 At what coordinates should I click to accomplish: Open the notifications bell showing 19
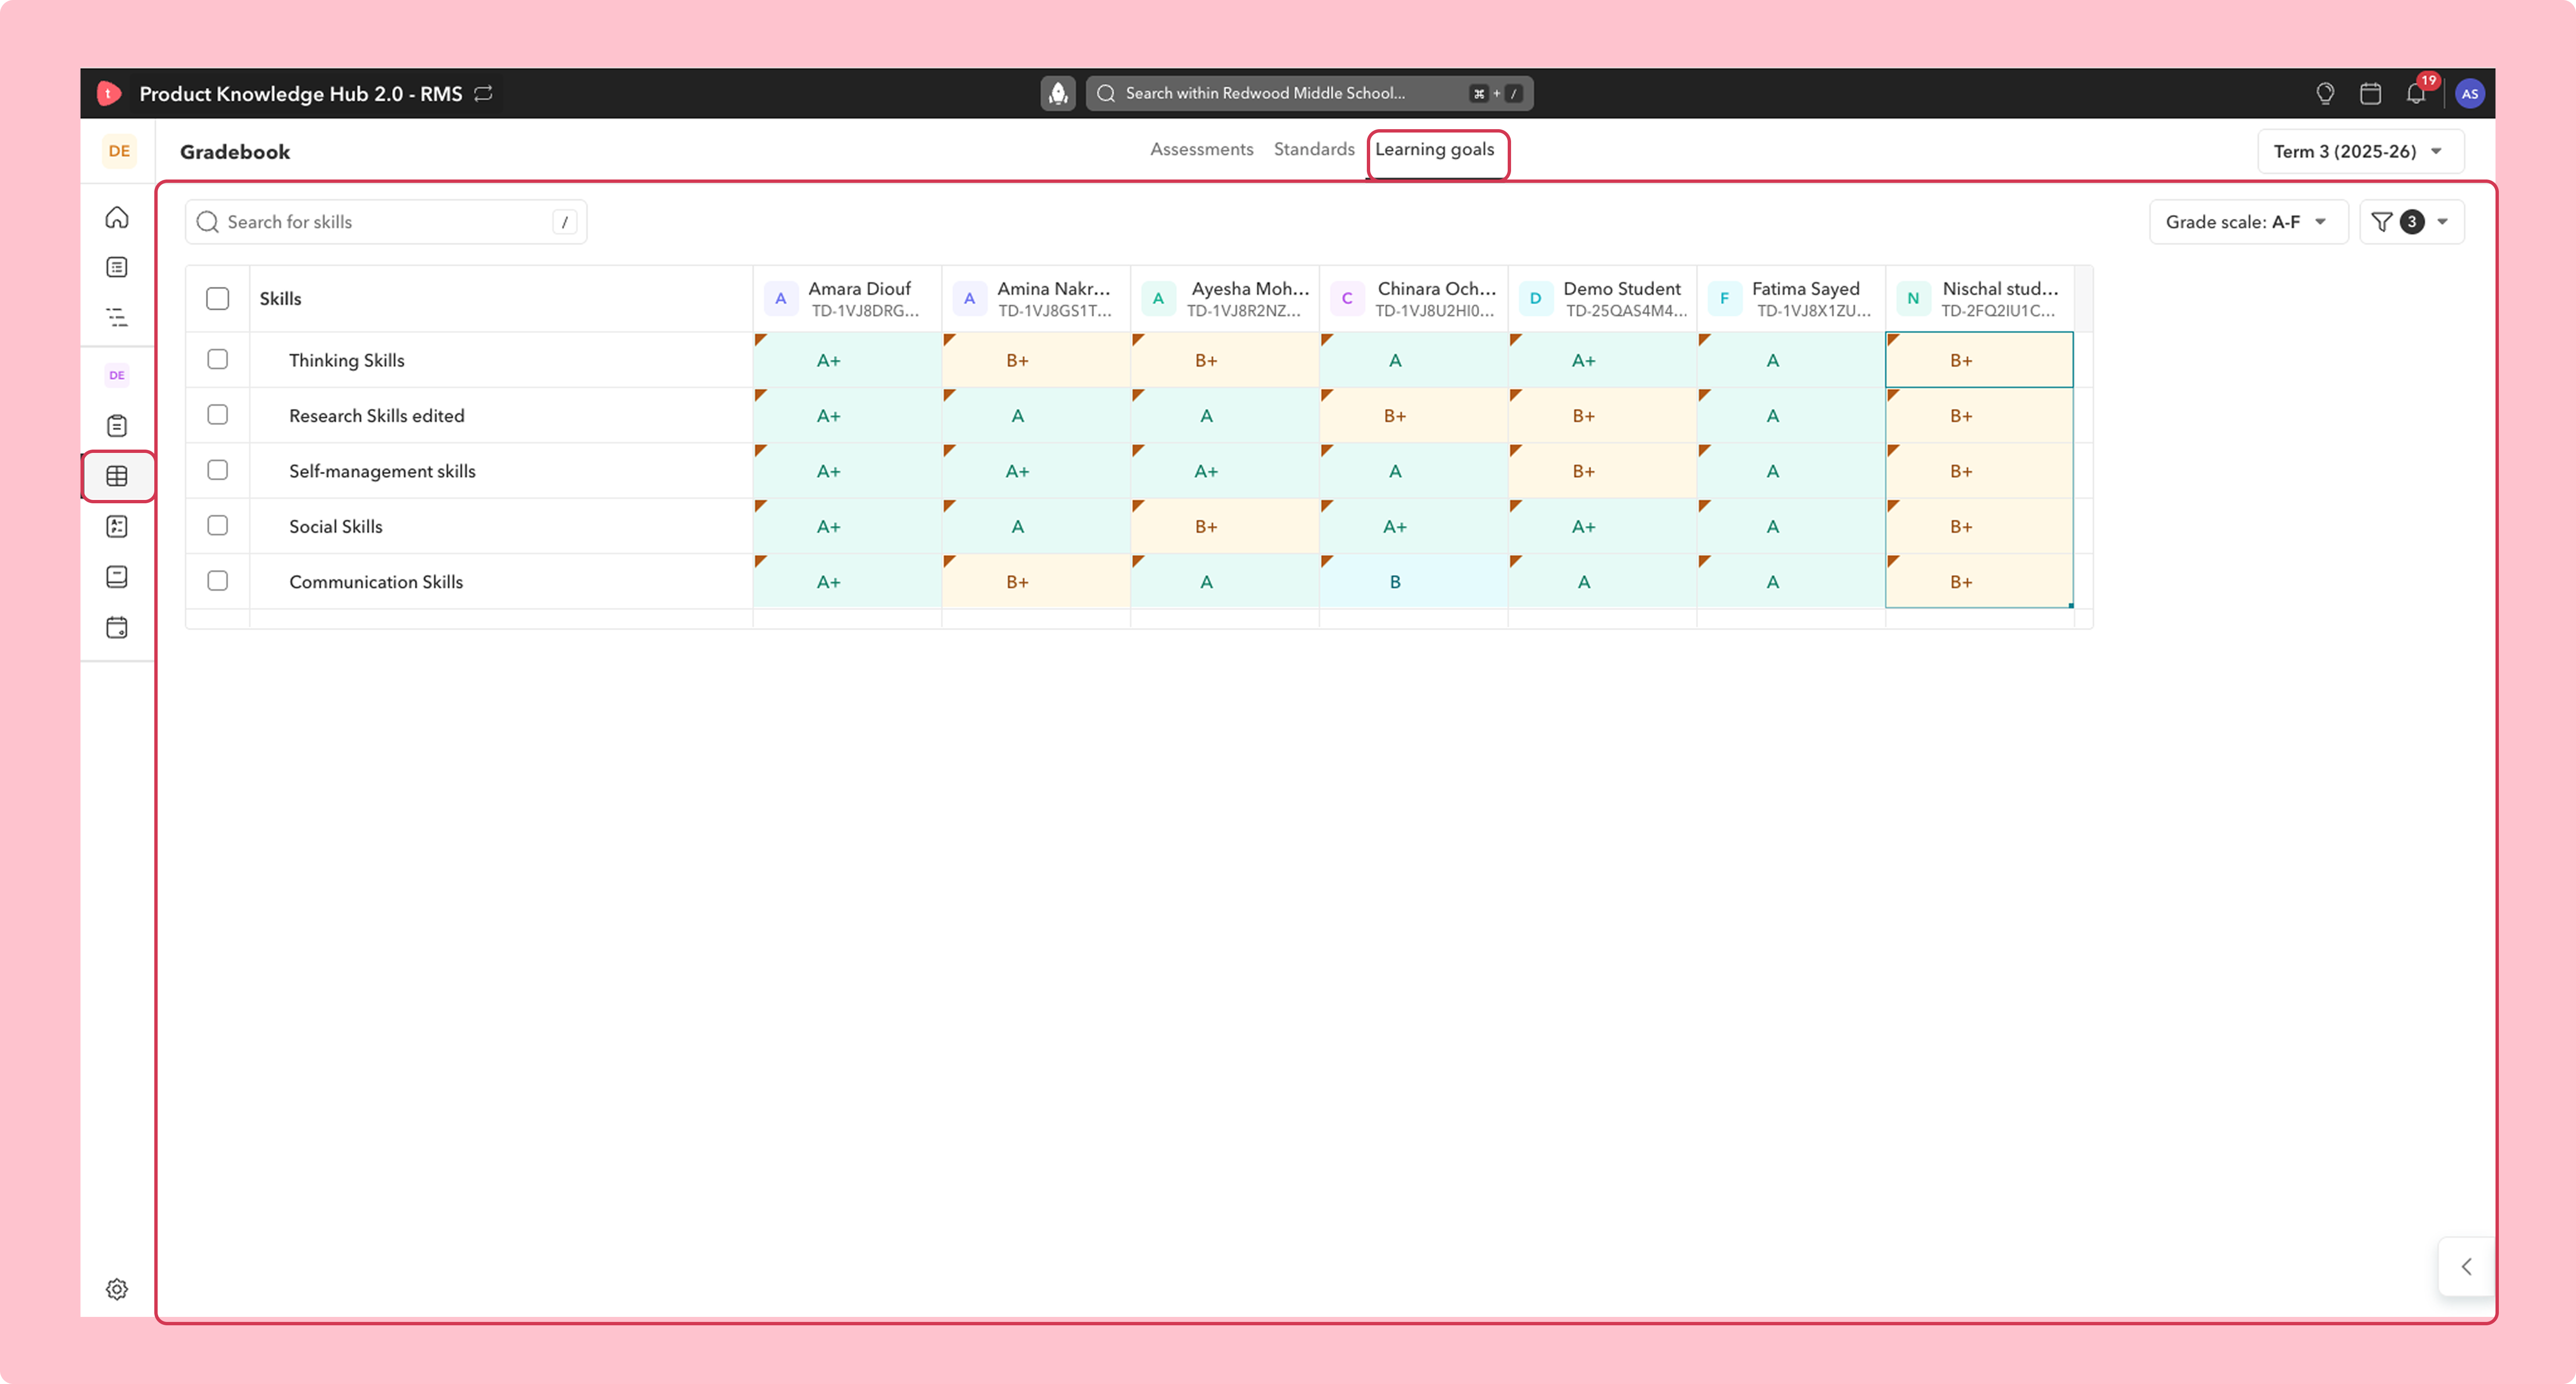[2416, 93]
